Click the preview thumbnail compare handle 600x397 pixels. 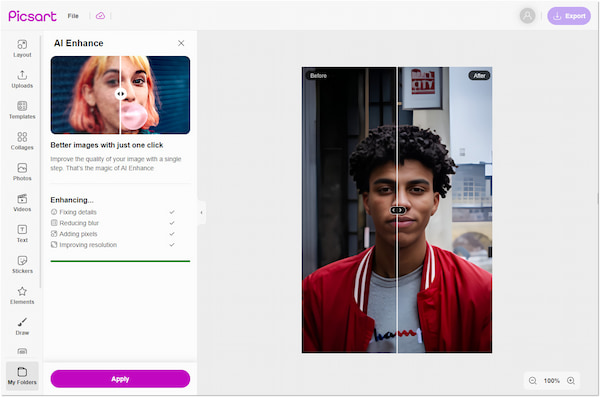(x=121, y=94)
